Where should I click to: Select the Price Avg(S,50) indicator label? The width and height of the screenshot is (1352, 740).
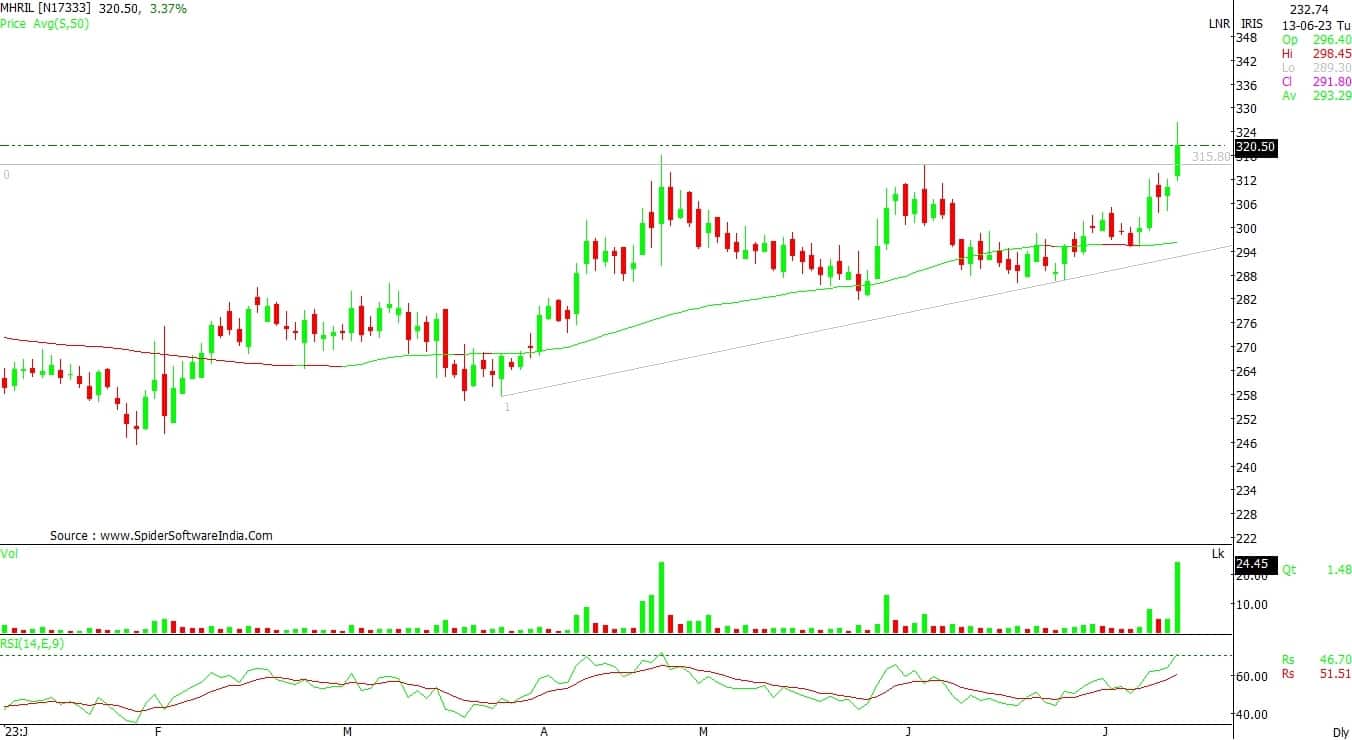point(45,23)
